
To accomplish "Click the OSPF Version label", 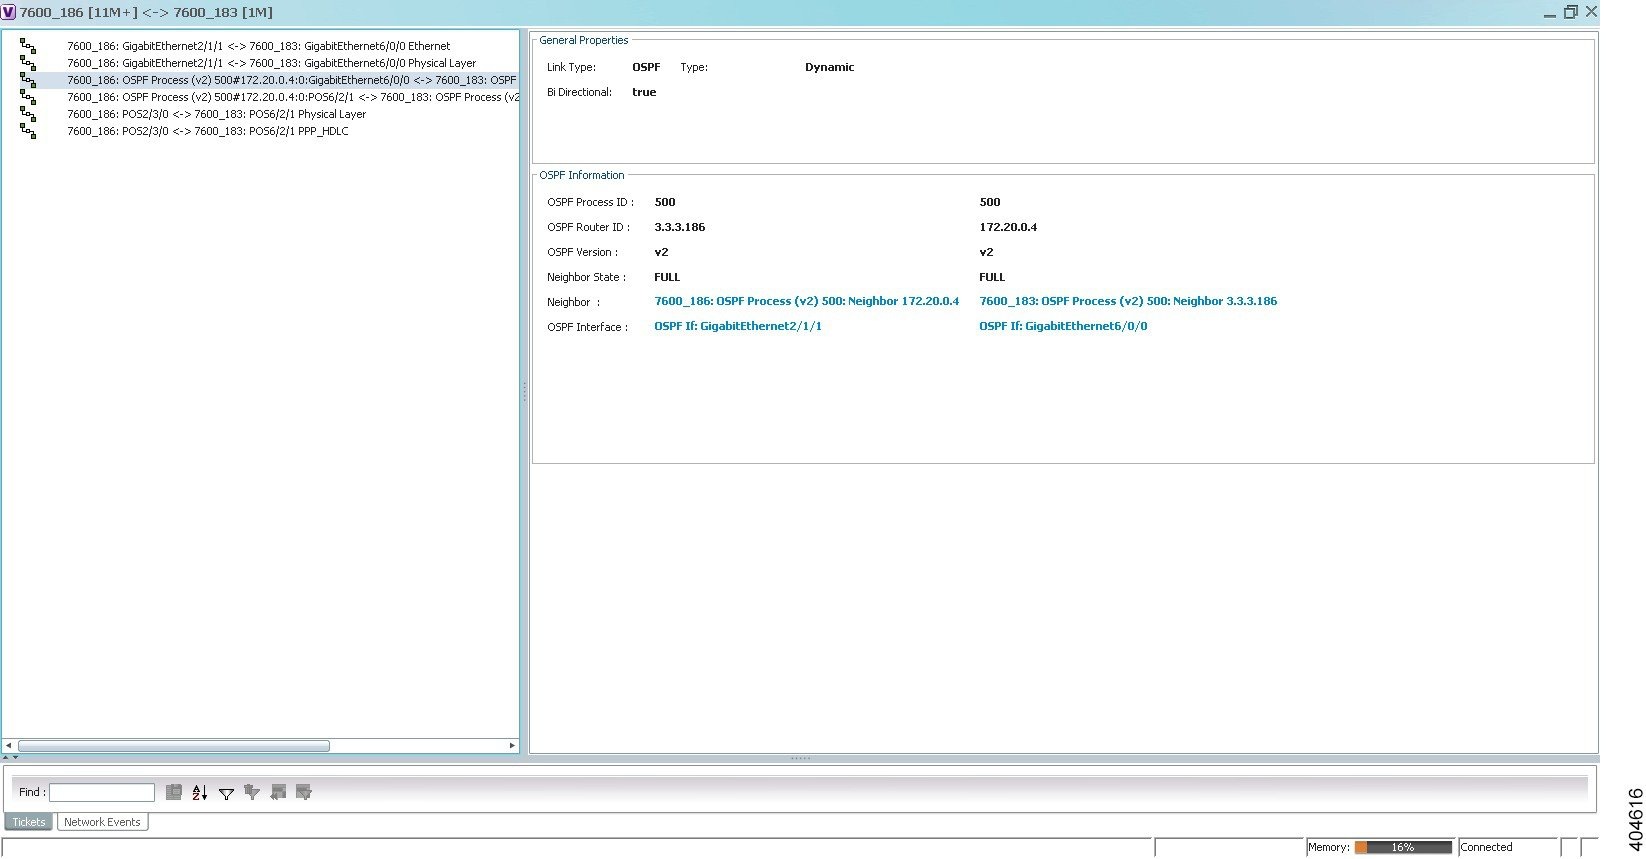I will point(582,252).
